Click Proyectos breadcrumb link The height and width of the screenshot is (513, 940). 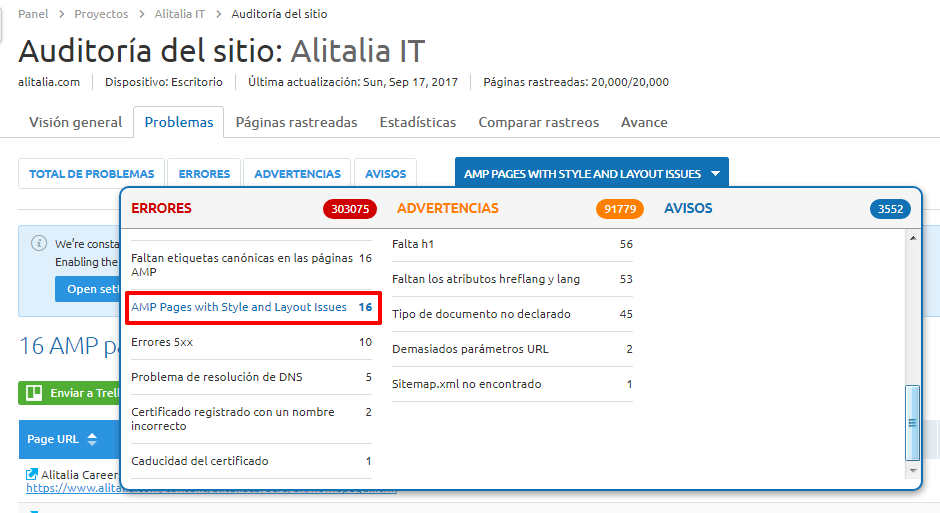click(101, 14)
